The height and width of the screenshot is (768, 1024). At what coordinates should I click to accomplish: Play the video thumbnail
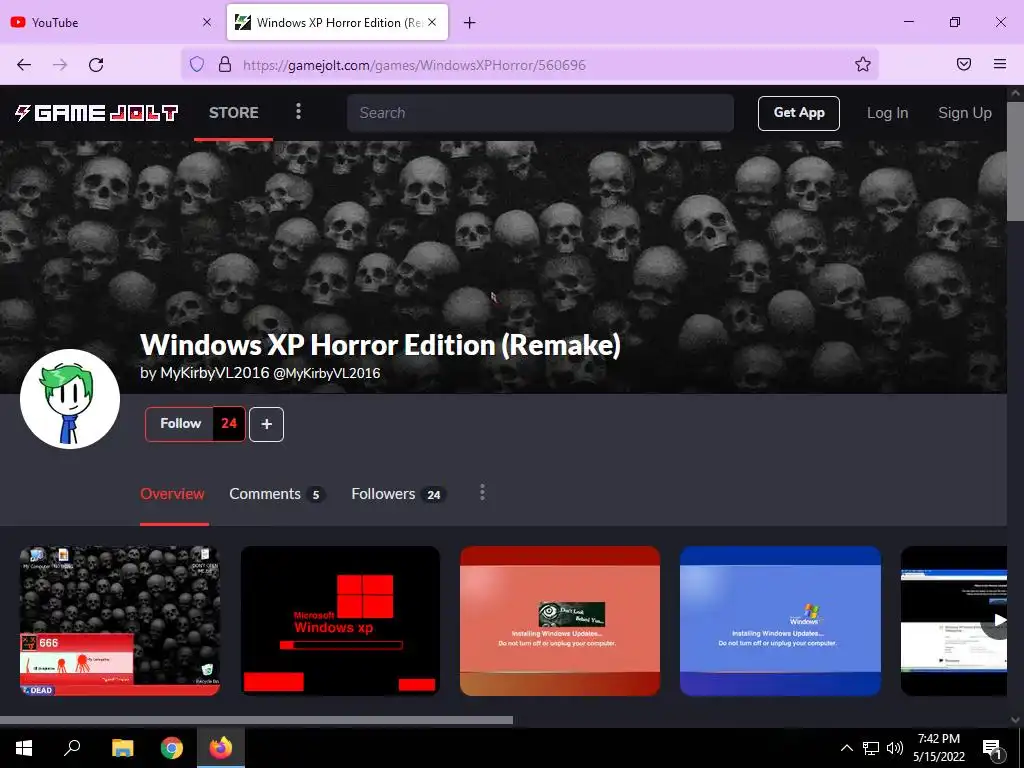tap(954, 620)
